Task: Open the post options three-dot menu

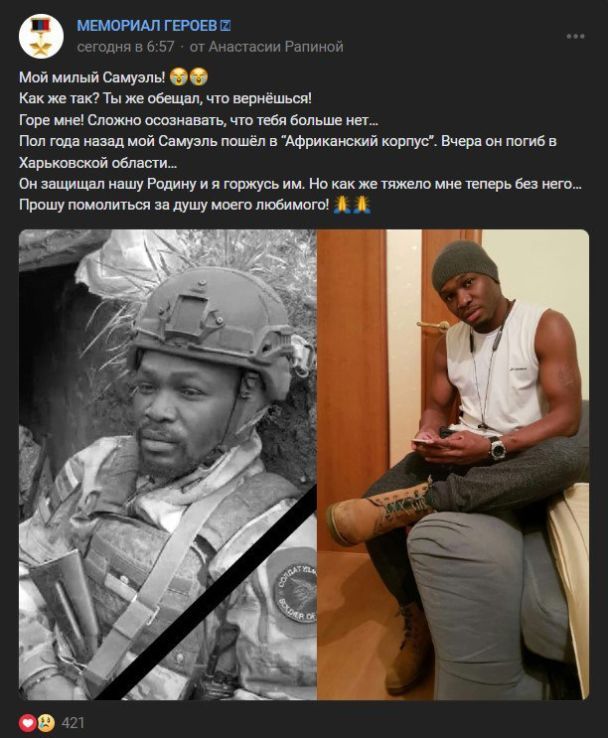Action: pos(575,36)
